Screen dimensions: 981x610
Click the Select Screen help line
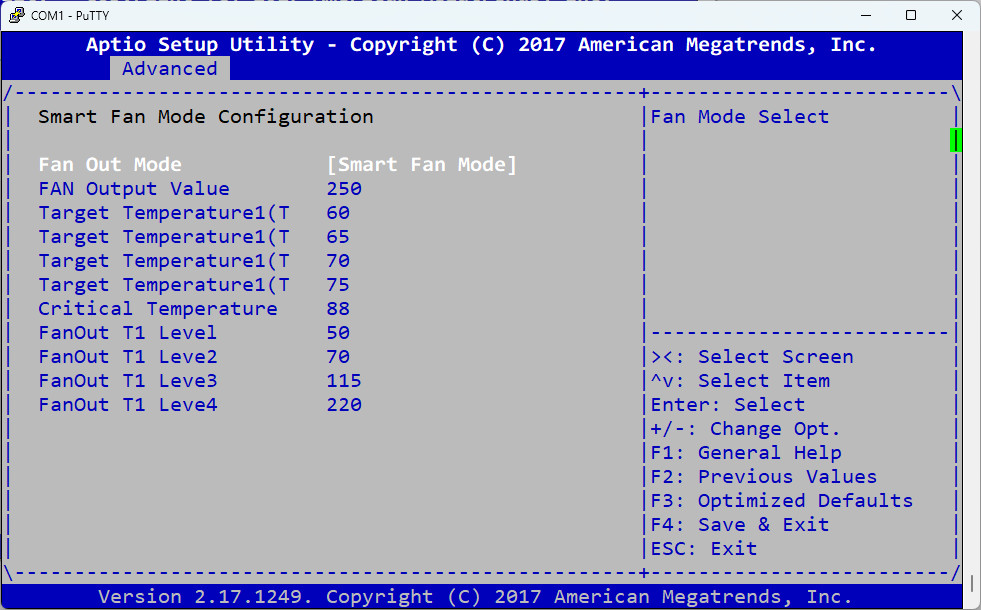pyautogui.click(x=752, y=357)
